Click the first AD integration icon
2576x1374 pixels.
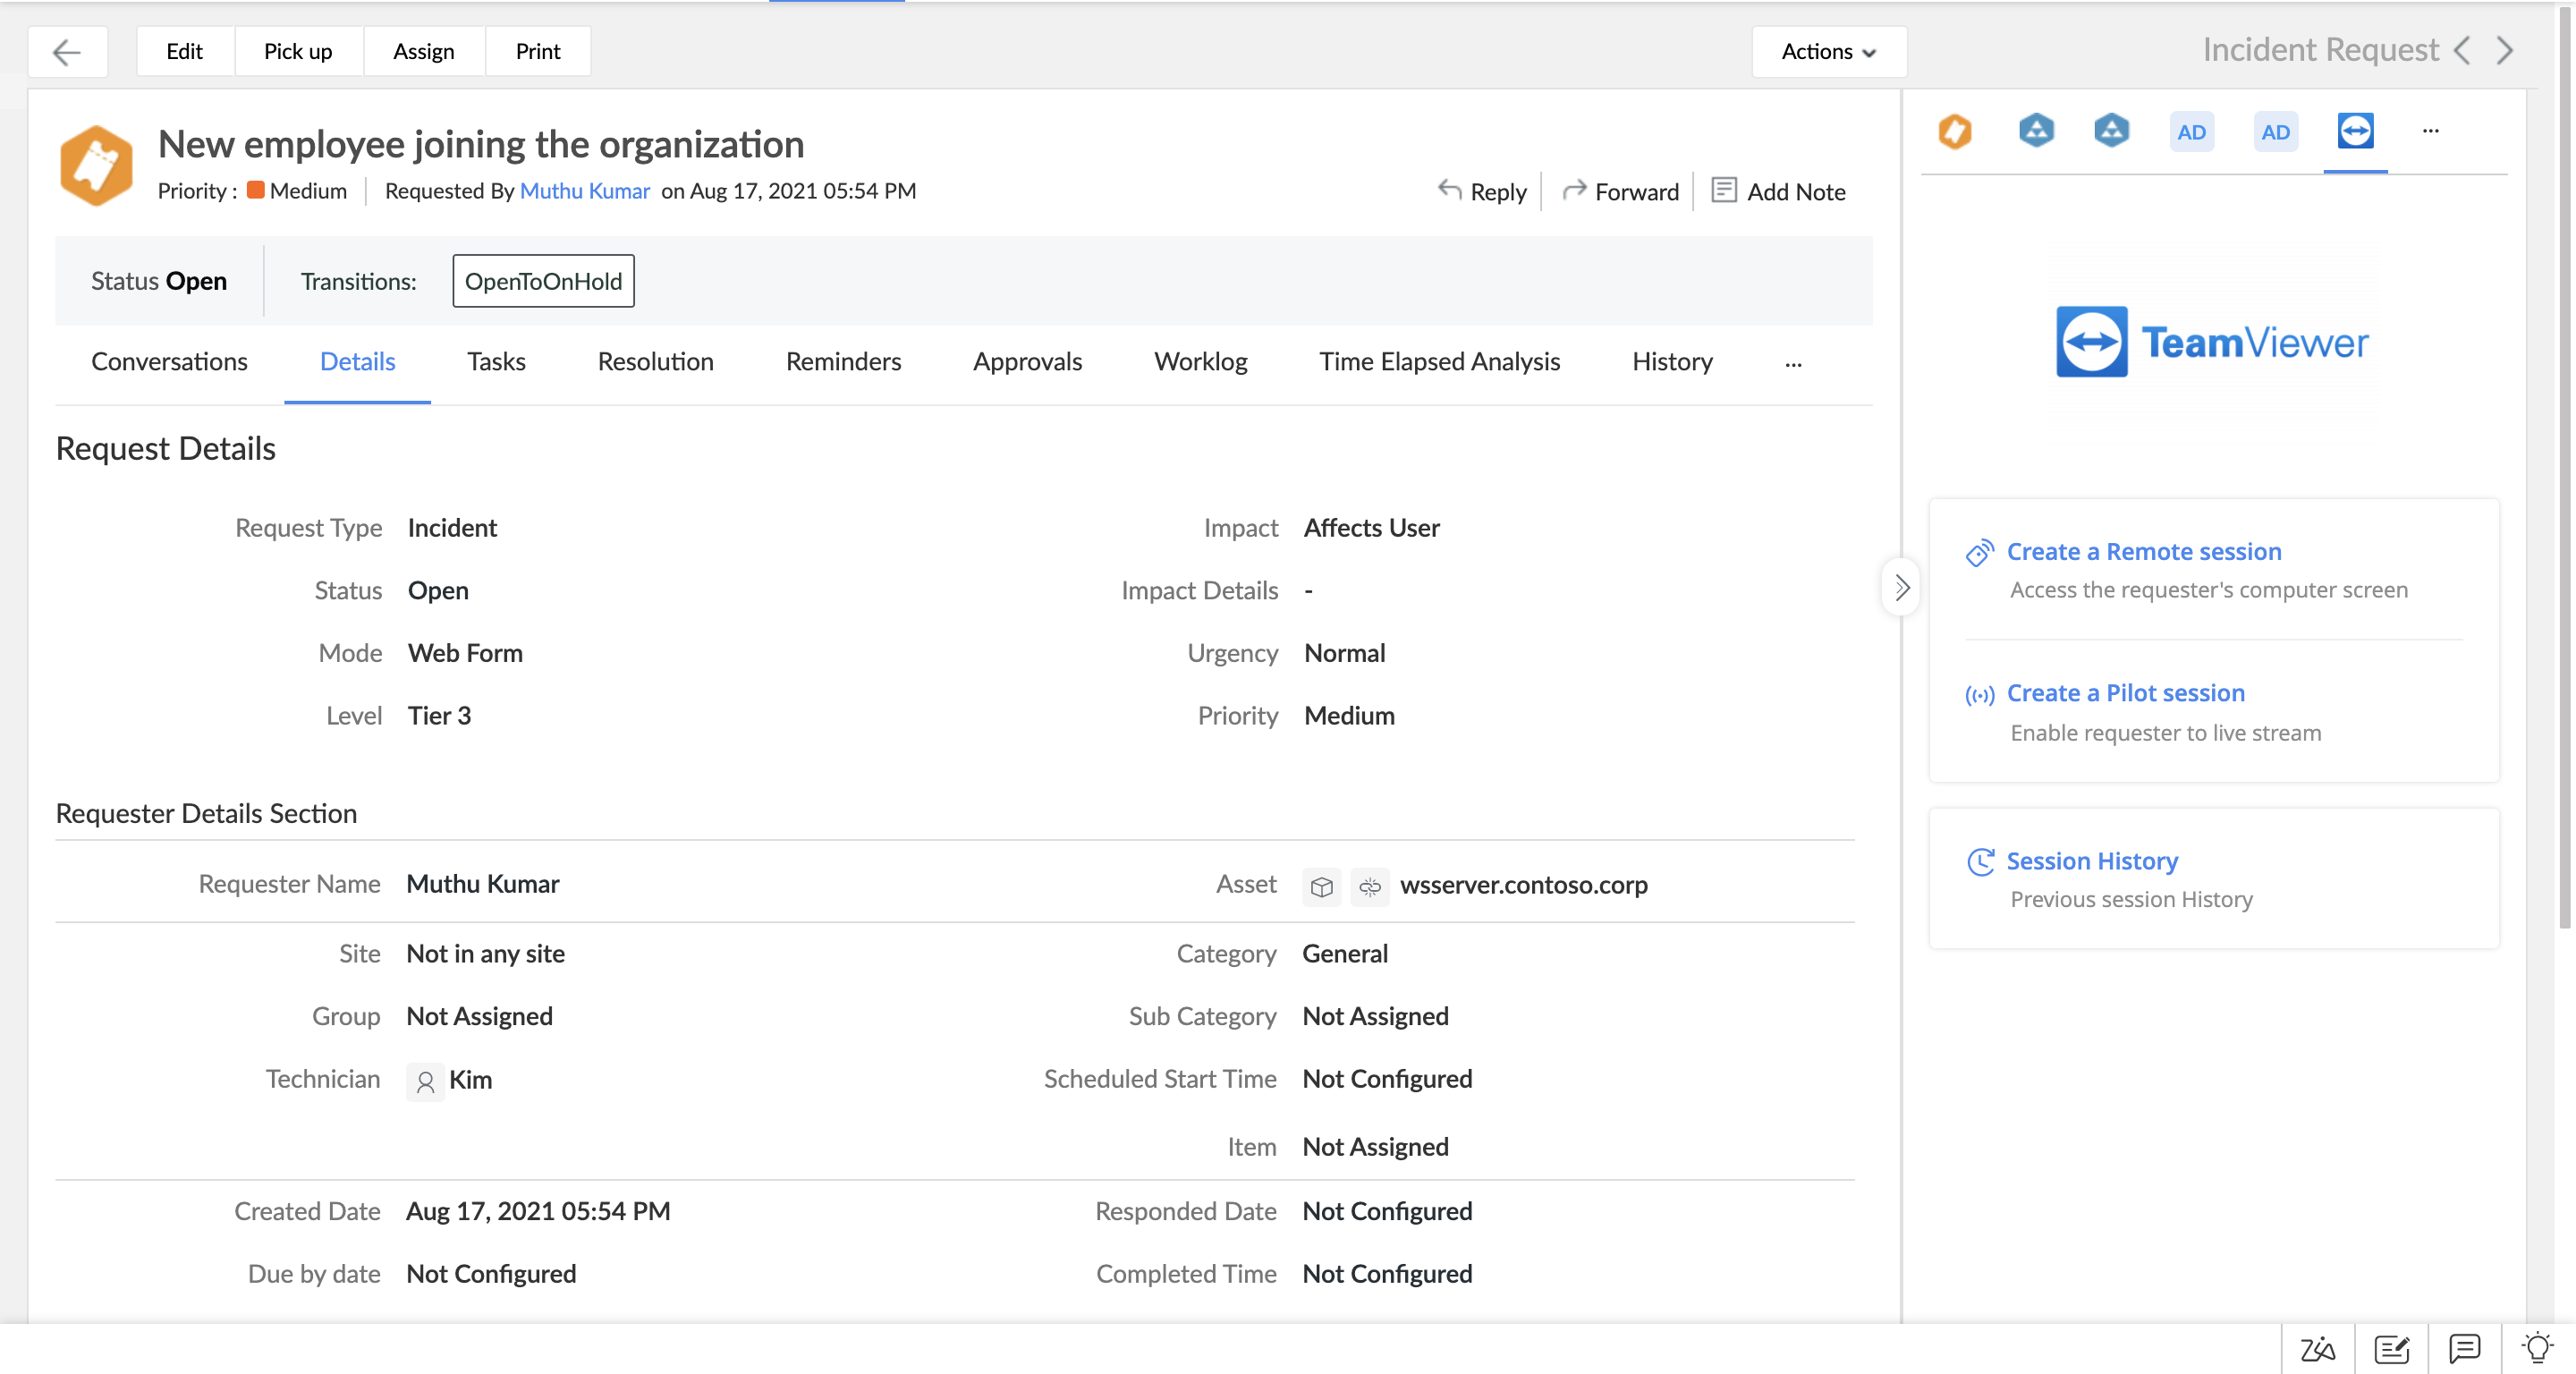point(2191,132)
